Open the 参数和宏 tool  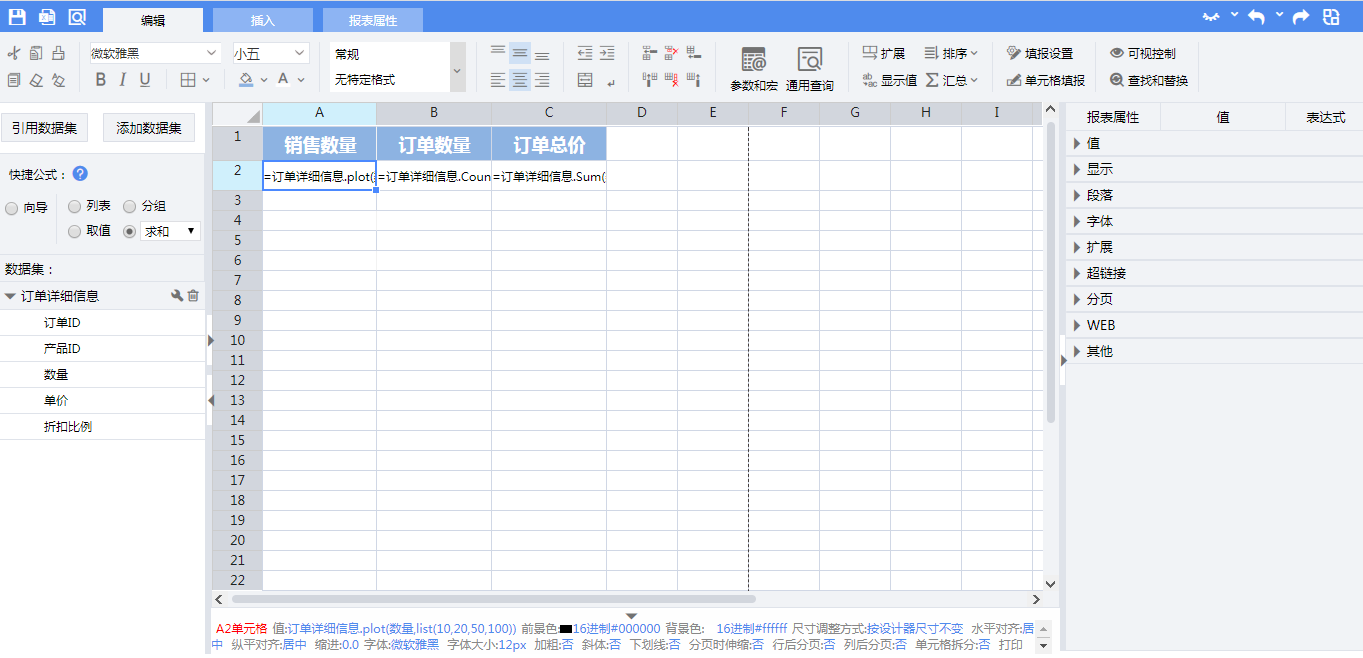[753, 68]
